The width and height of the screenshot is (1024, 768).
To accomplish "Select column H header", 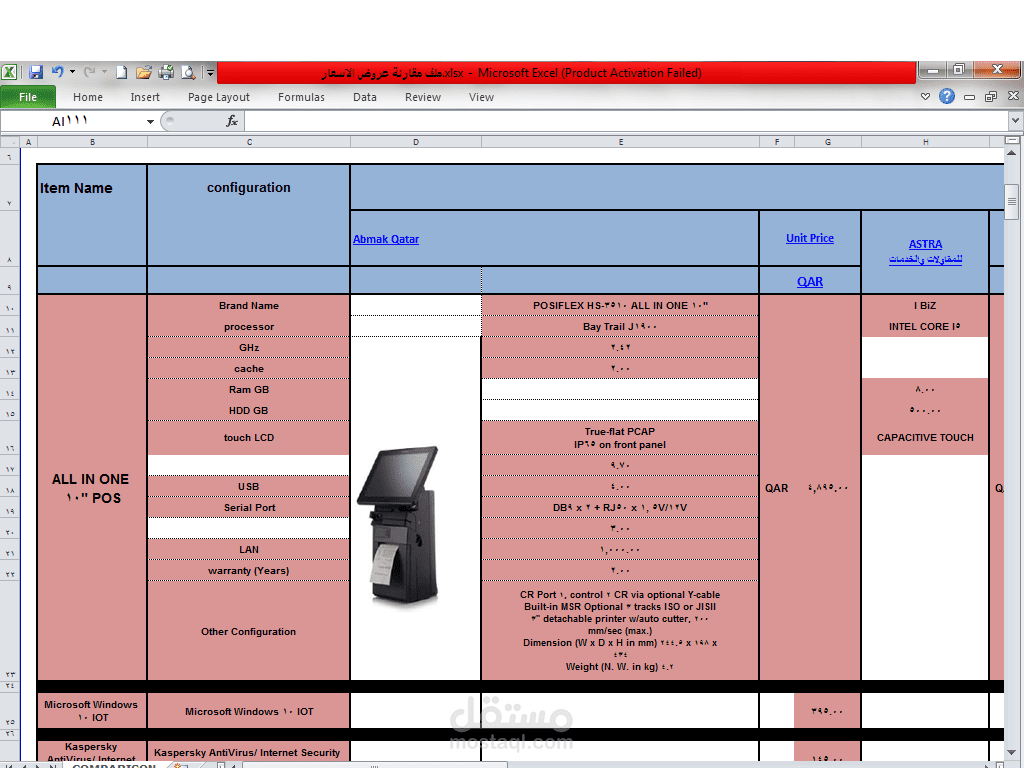I will point(925,142).
